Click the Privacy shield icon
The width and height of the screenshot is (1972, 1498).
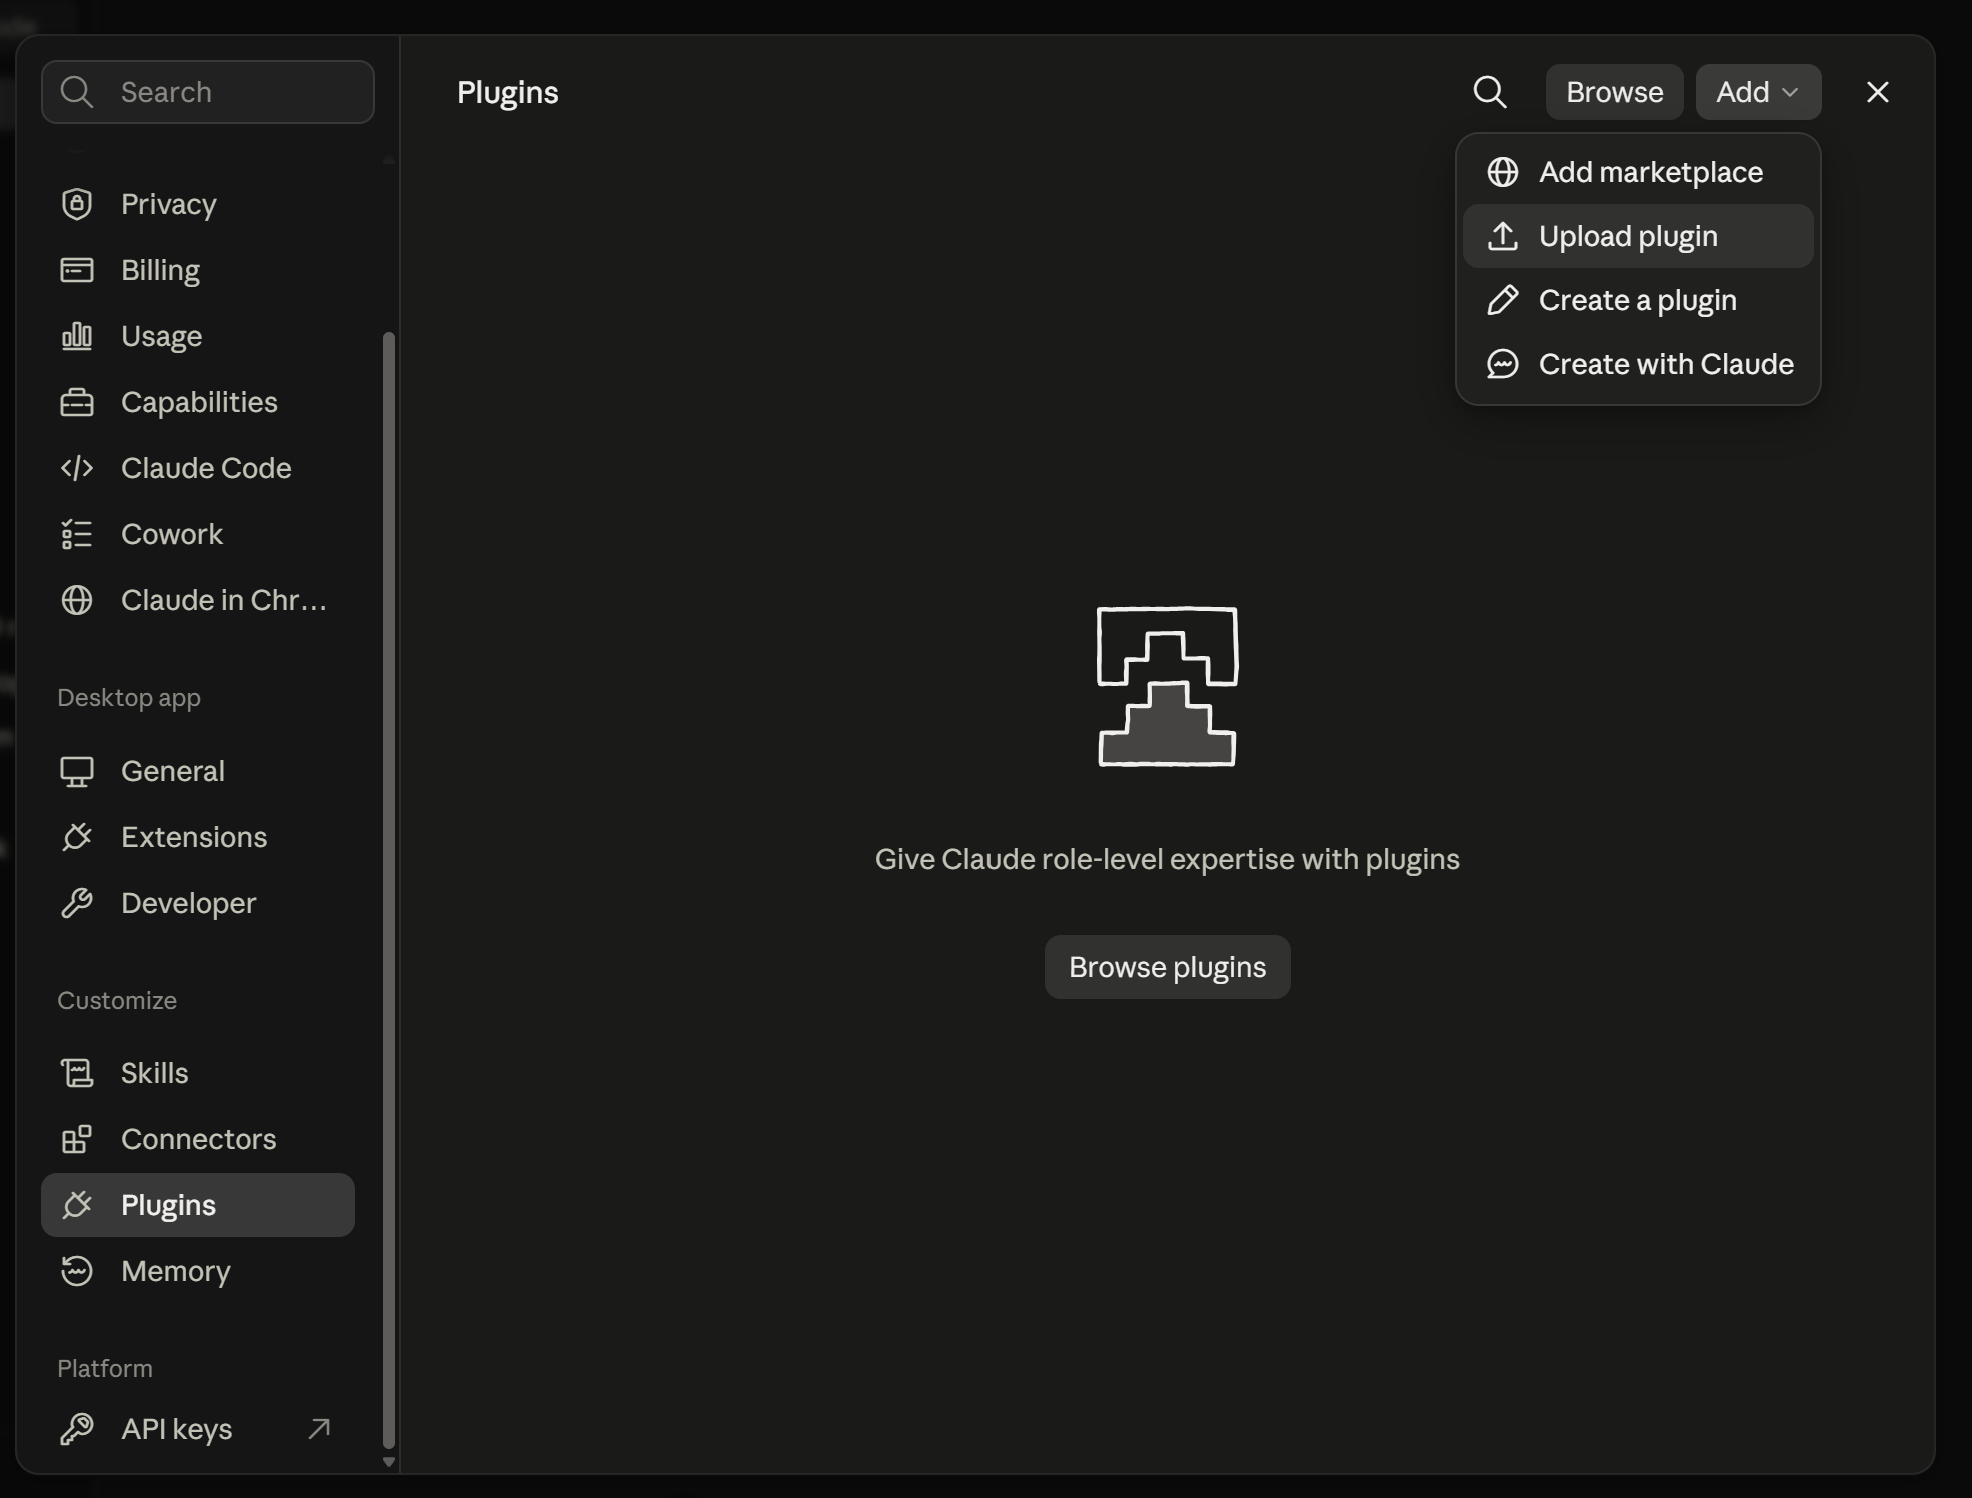click(77, 204)
